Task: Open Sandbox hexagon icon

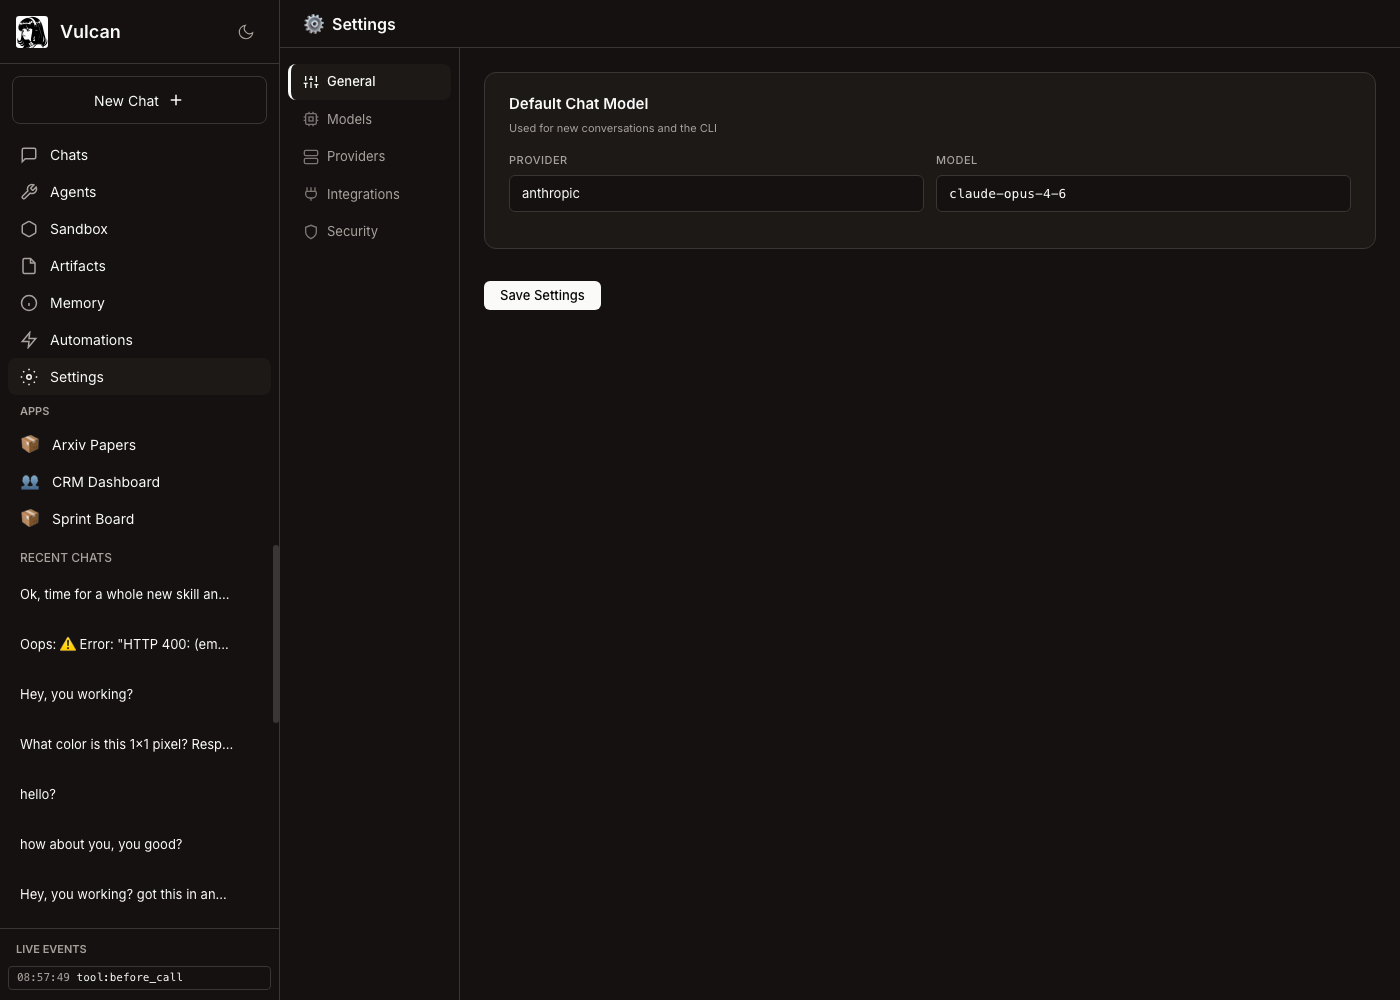Action: click(x=29, y=229)
